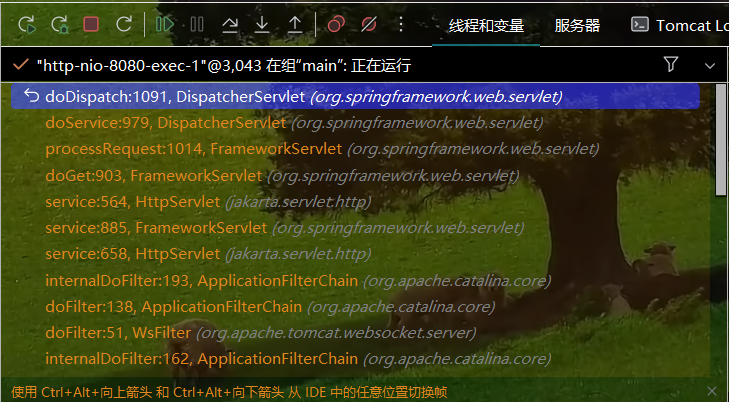Click the restart frame/reload arrow icon
Image resolution: width=729 pixels, height=402 pixels.
pos(124,24)
